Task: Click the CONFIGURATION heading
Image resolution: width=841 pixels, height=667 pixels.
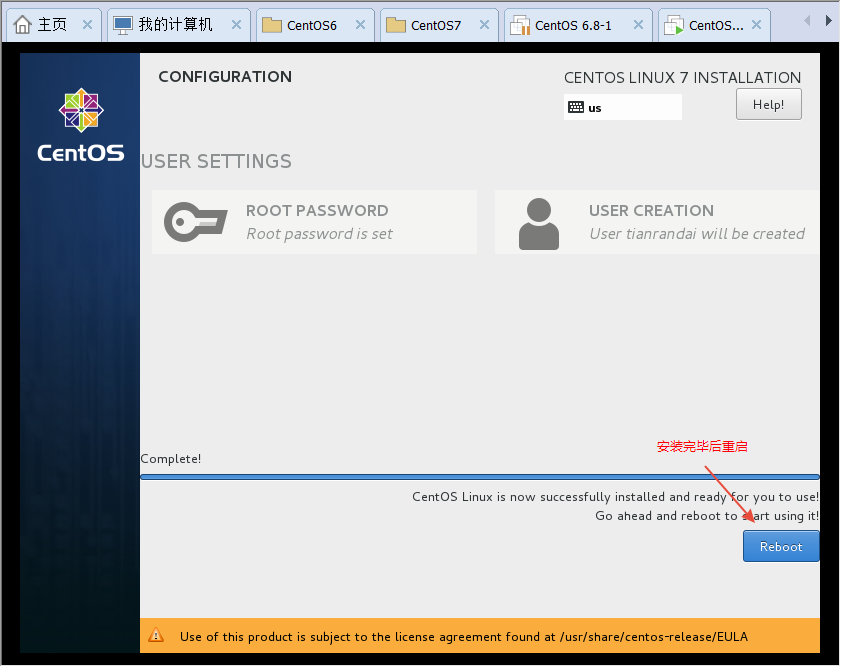Action: coord(225,77)
